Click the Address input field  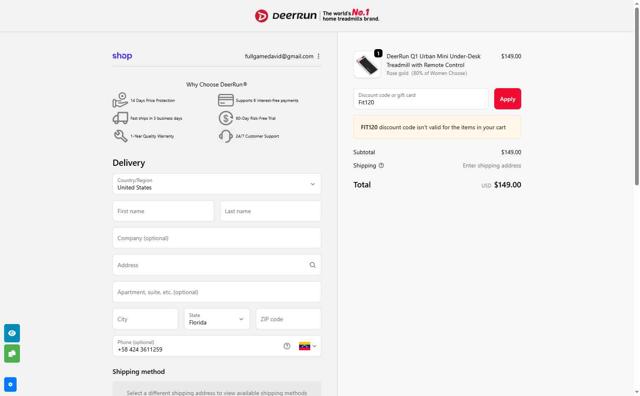coord(217,265)
